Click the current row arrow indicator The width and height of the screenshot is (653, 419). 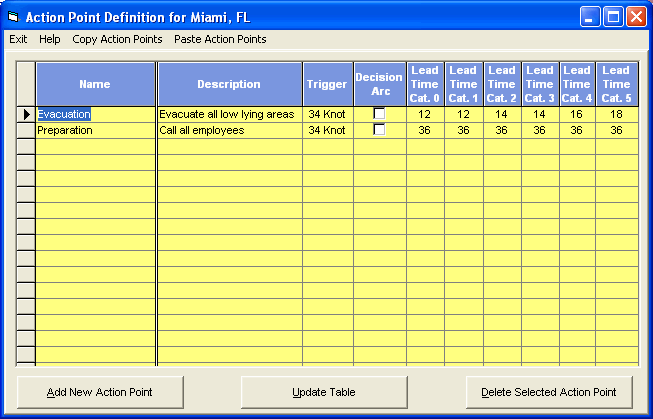[x=26, y=115]
